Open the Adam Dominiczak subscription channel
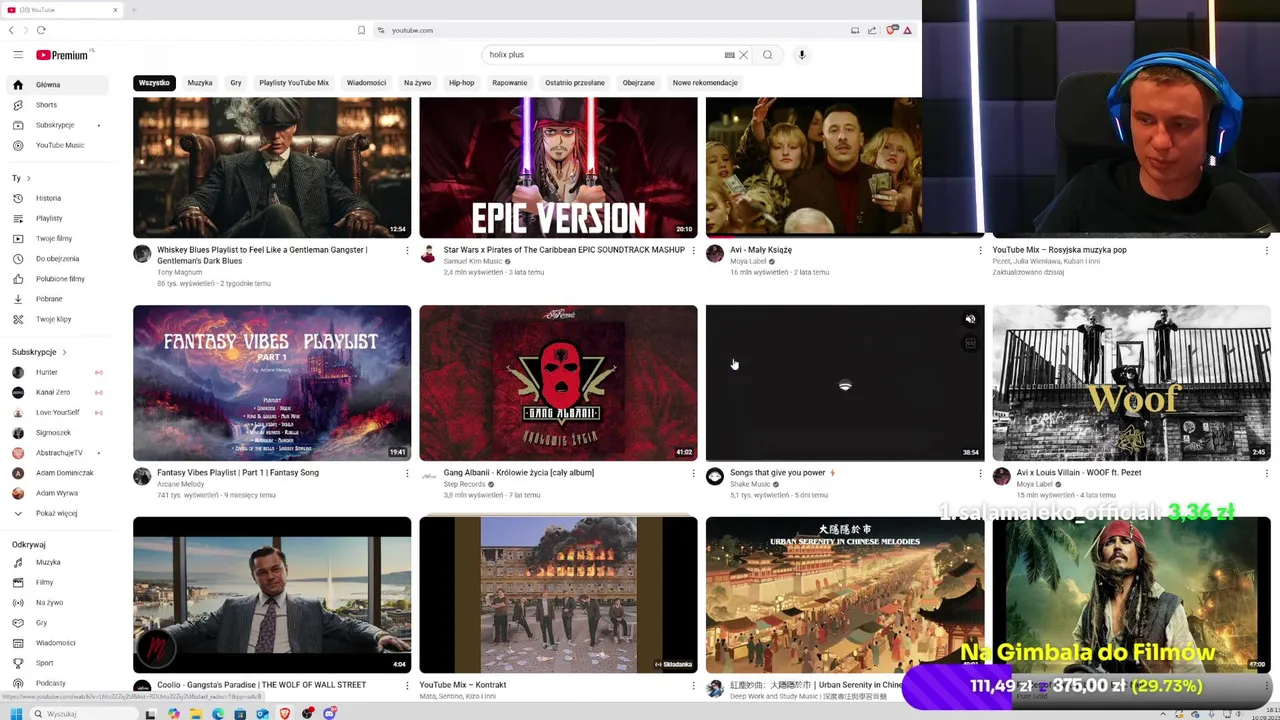The image size is (1280, 720). [x=56, y=473]
